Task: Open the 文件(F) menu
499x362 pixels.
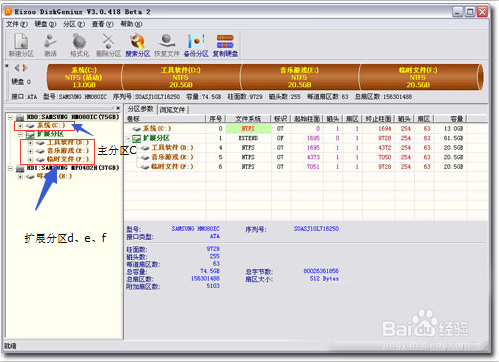Action: [17, 24]
